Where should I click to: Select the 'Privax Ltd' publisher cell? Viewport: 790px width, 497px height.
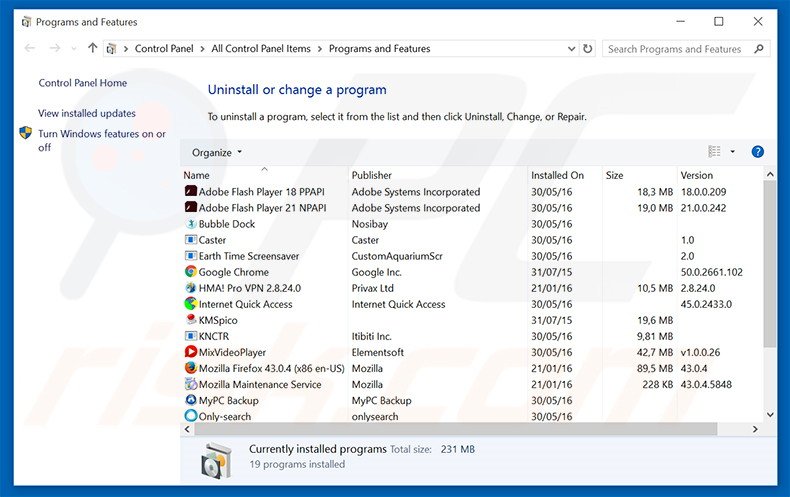tap(372, 288)
